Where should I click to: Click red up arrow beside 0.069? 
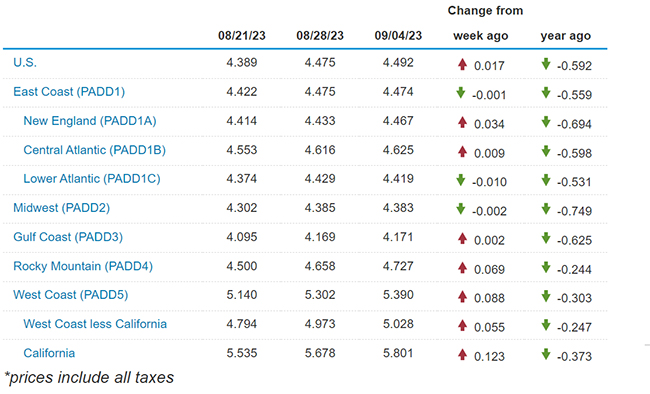pos(463,268)
